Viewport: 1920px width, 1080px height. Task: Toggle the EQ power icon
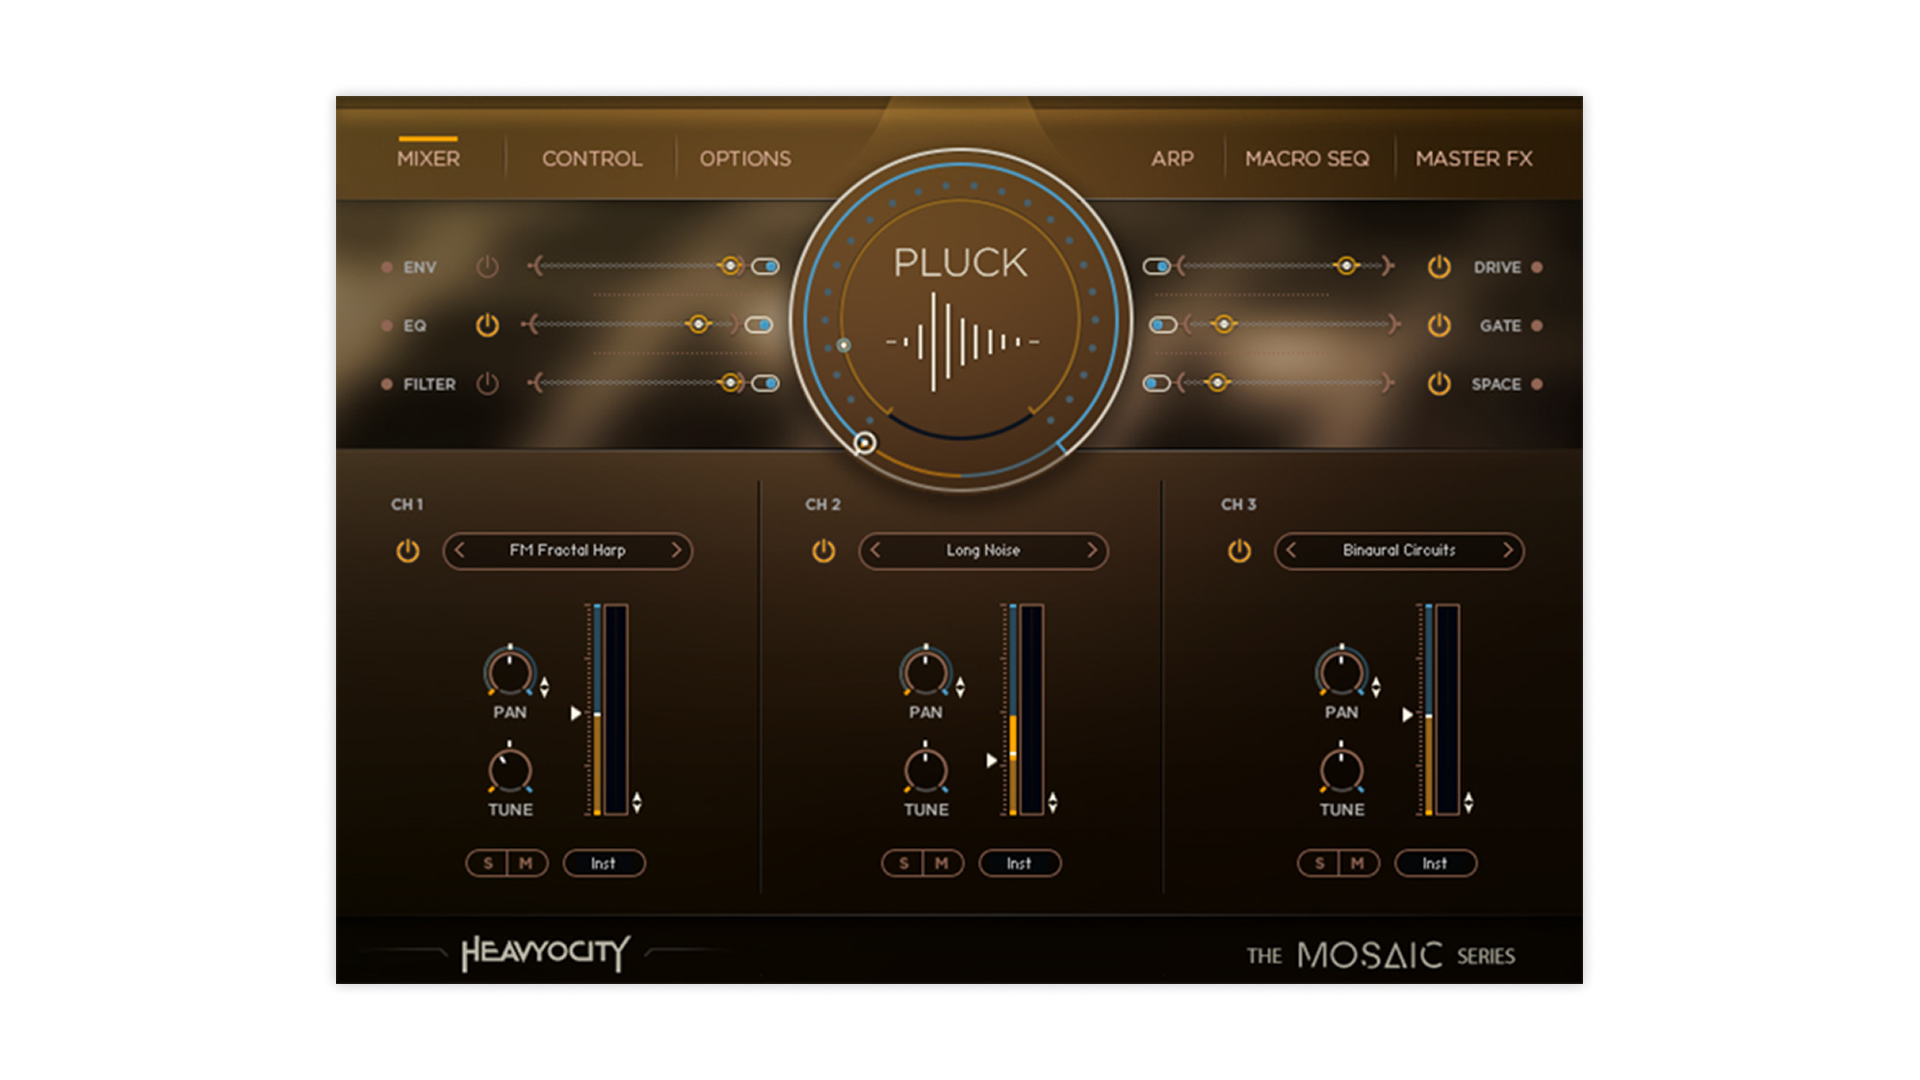coord(487,325)
